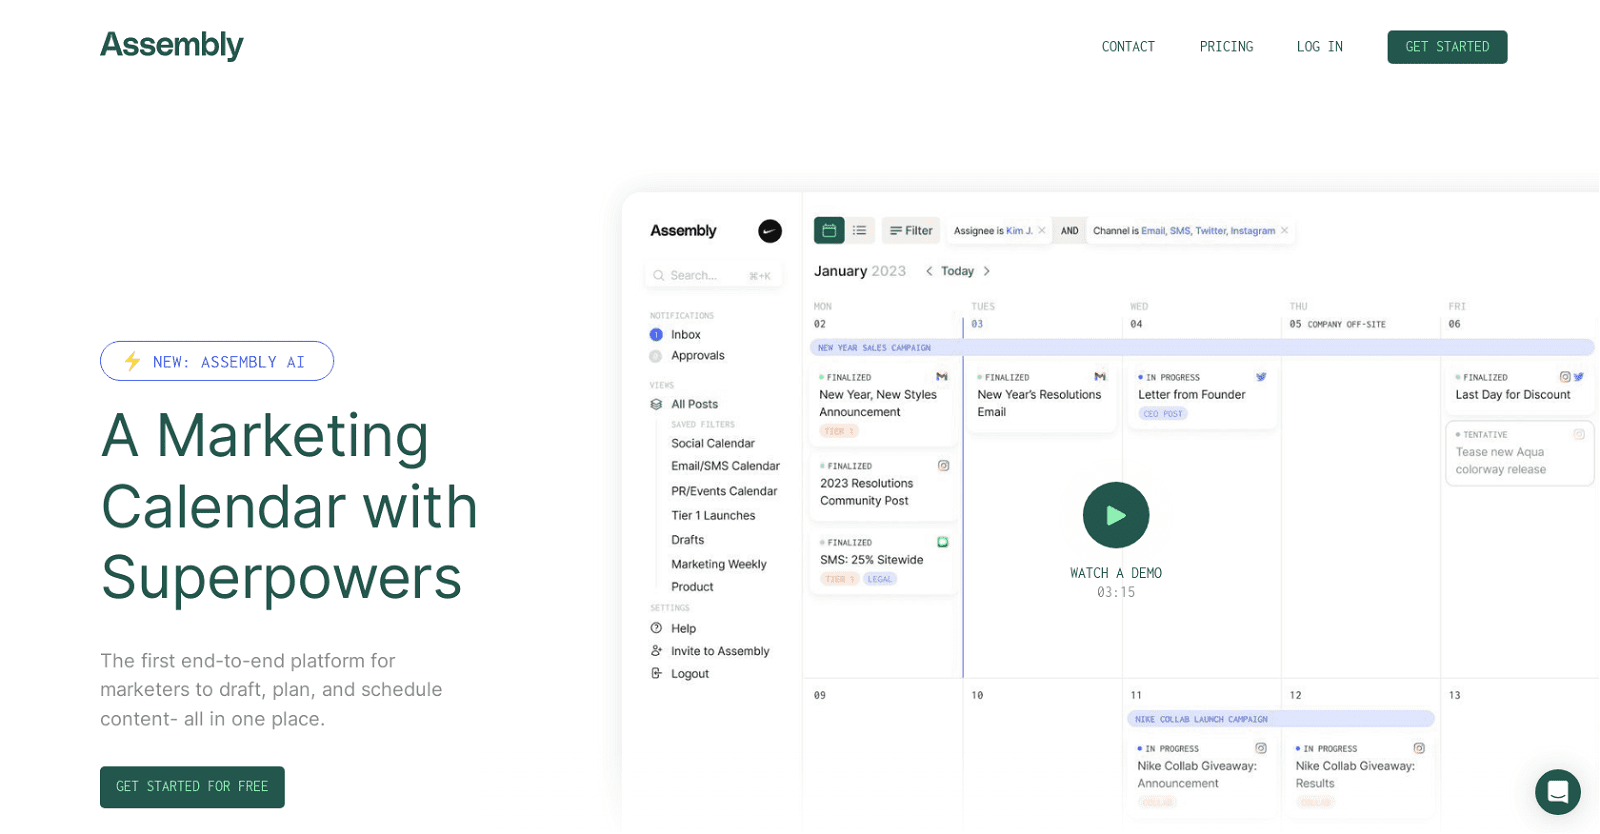Open the chat support widget
Screen dimensions: 1600x834
(1557, 792)
